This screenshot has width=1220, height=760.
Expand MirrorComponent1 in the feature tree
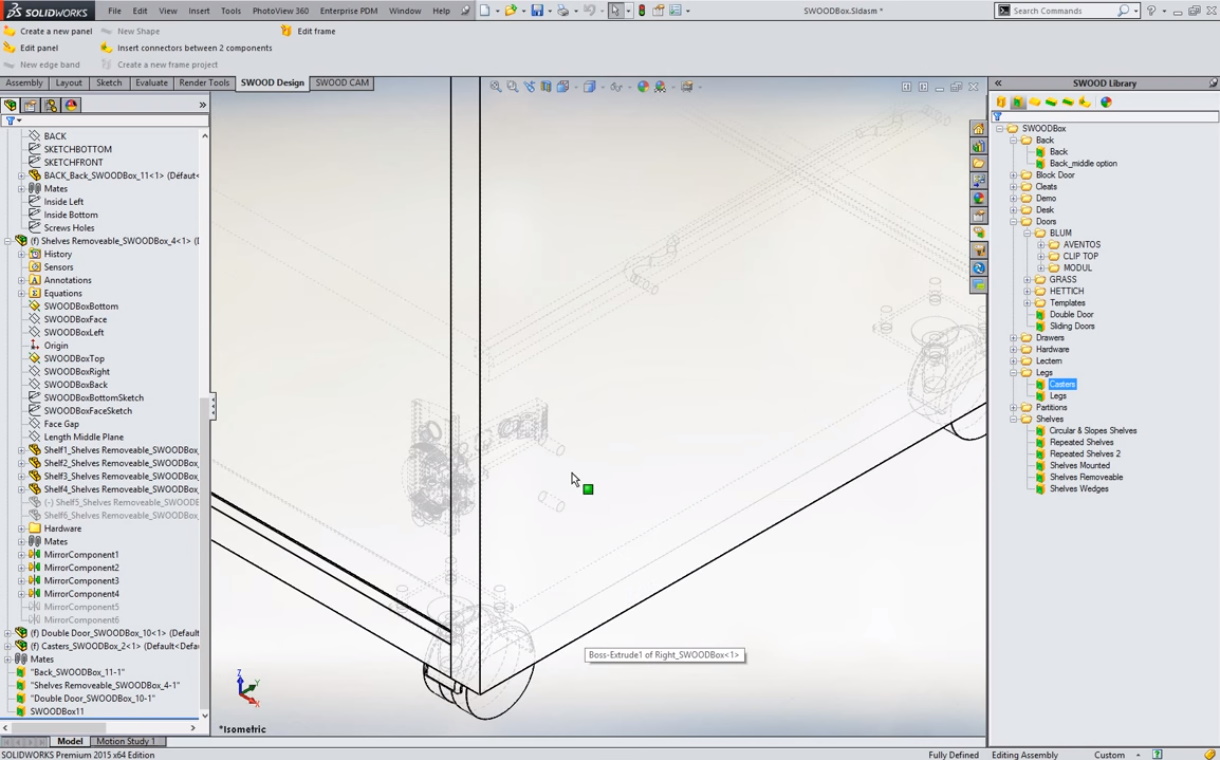pyautogui.click(x=21, y=554)
